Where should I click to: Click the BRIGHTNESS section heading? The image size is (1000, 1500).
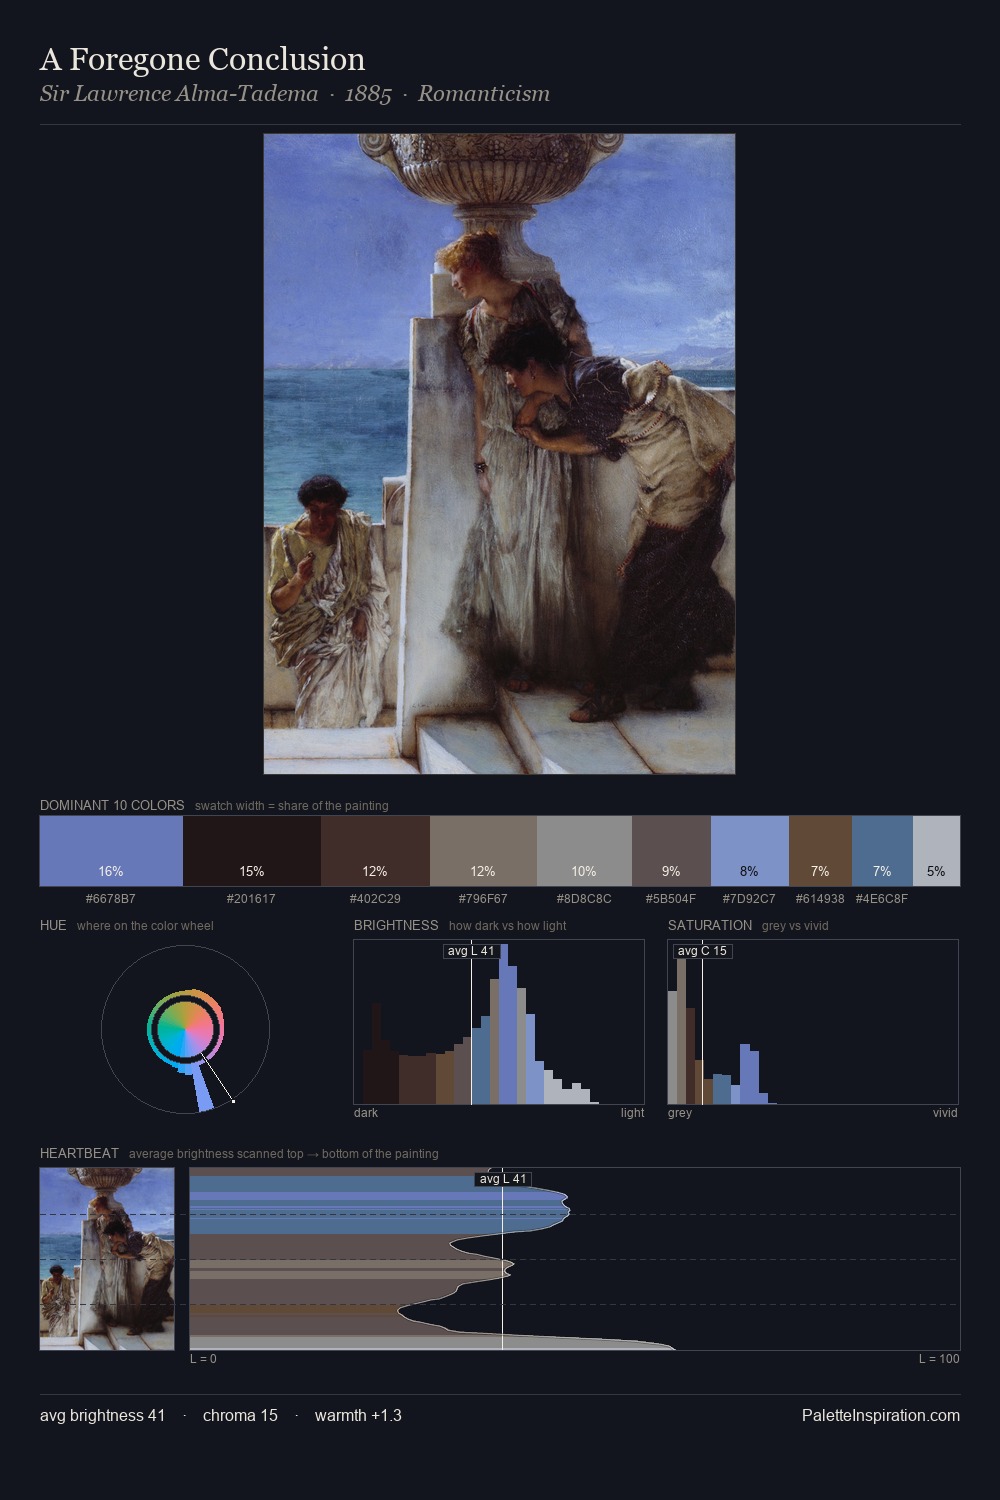(x=396, y=925)
